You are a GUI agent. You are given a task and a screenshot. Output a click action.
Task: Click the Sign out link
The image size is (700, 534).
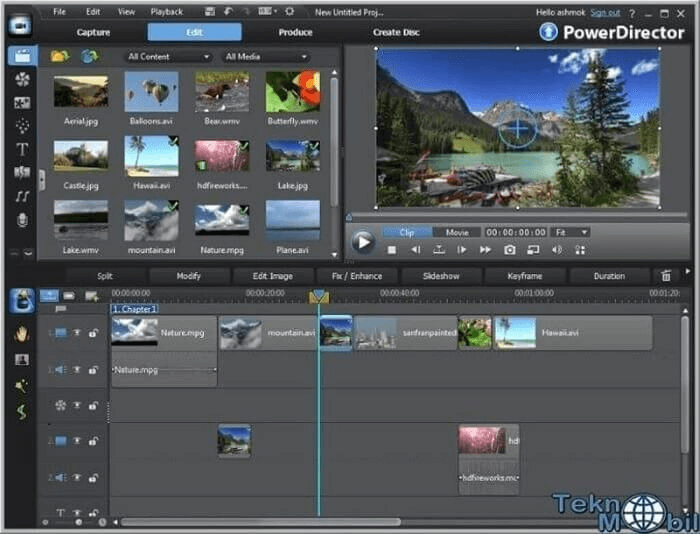click(x=605, y=12)
